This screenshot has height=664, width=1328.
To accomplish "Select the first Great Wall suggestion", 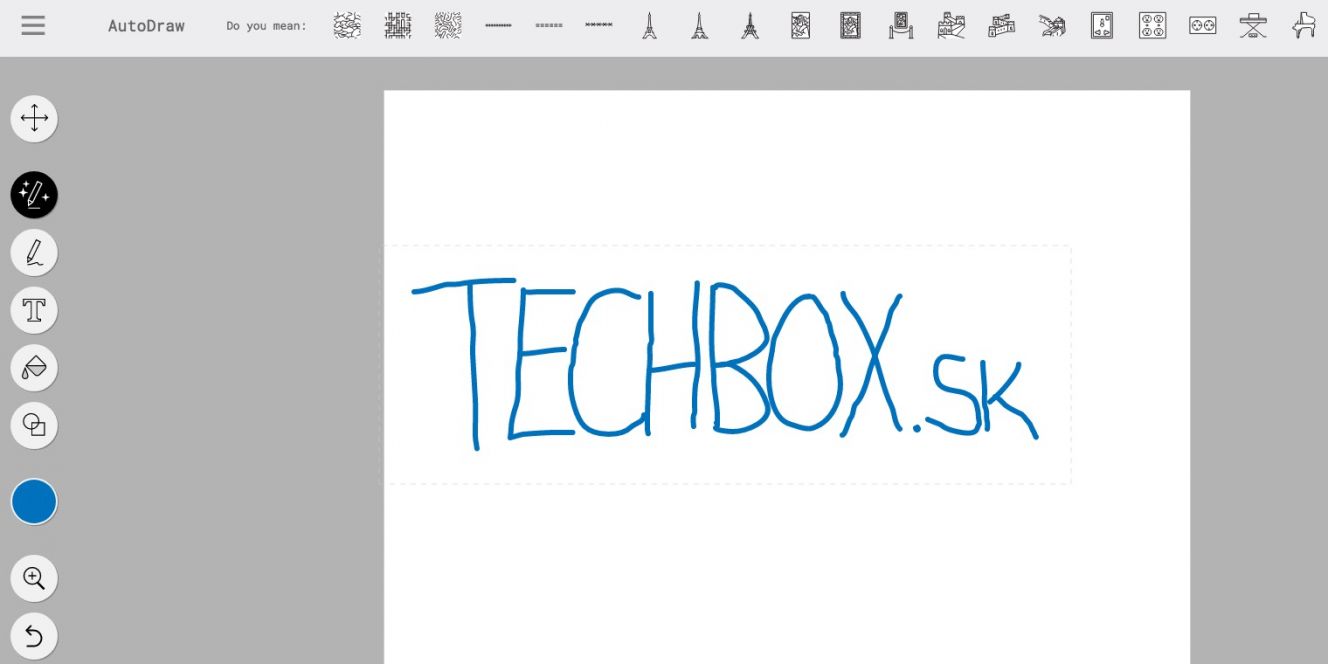I will 951,25.
